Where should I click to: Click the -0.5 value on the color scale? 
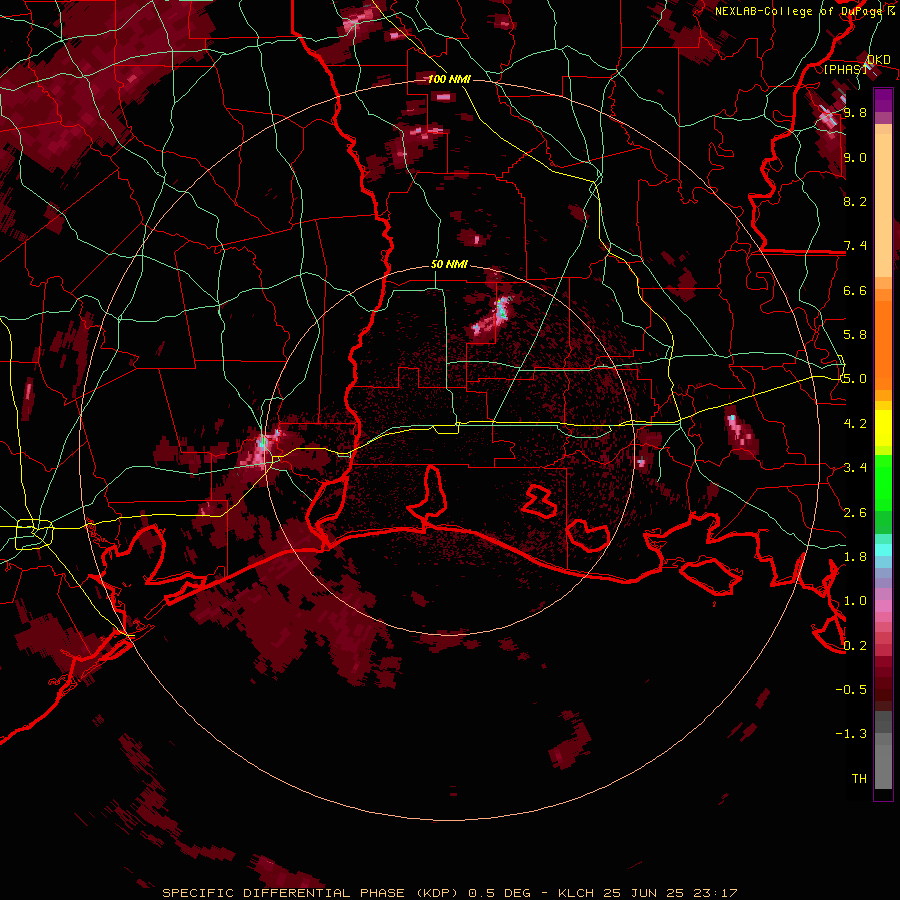point(851,690)
